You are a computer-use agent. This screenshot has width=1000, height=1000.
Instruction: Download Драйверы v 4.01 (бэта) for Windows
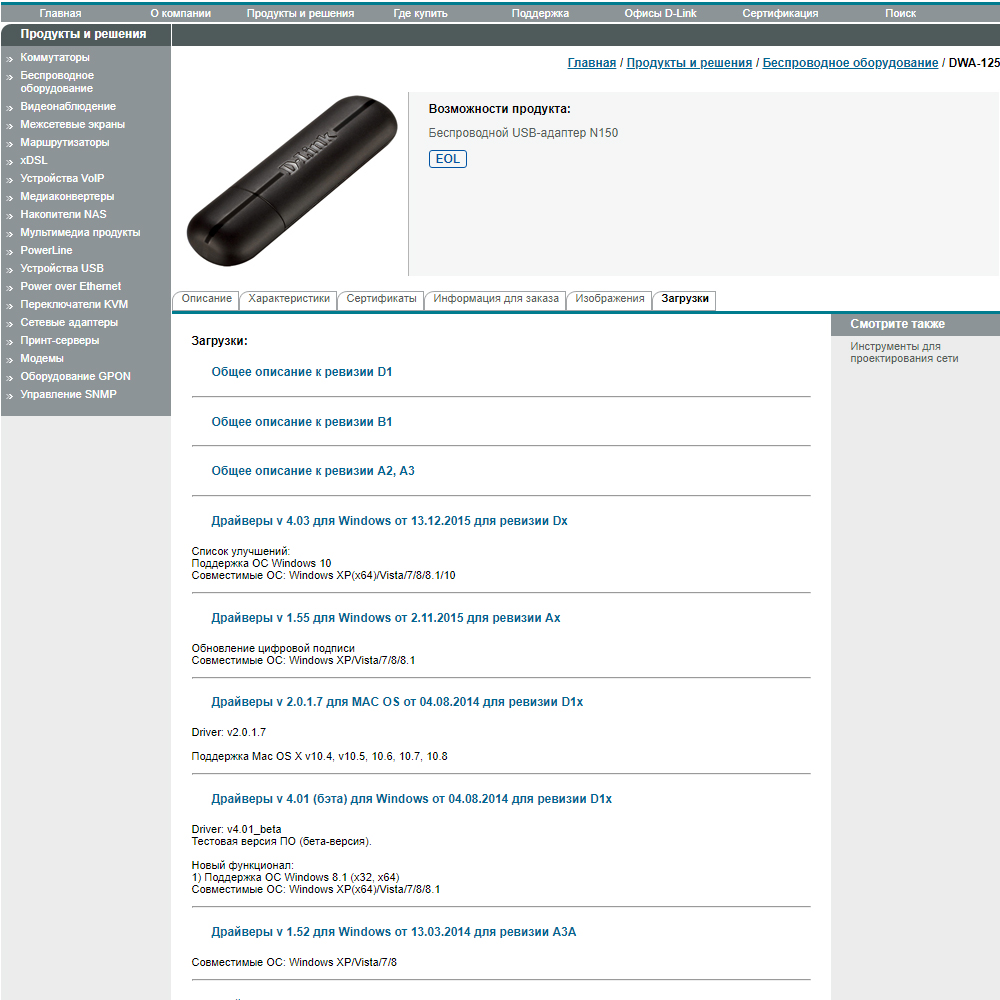pos(411,799)
